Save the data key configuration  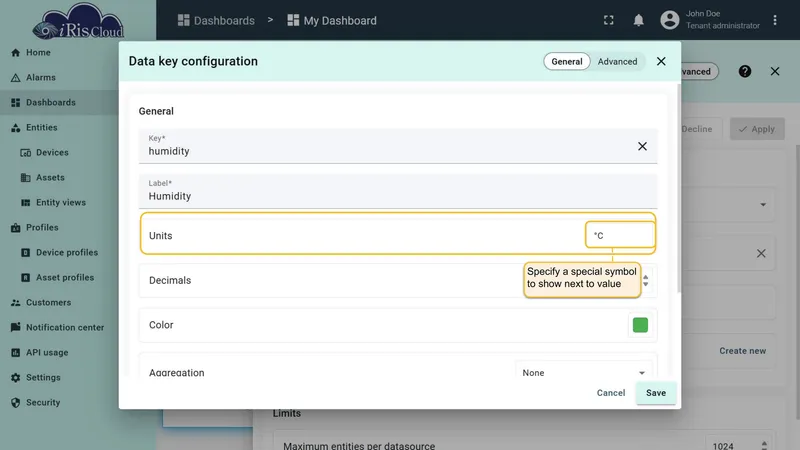tap(656, 393)
